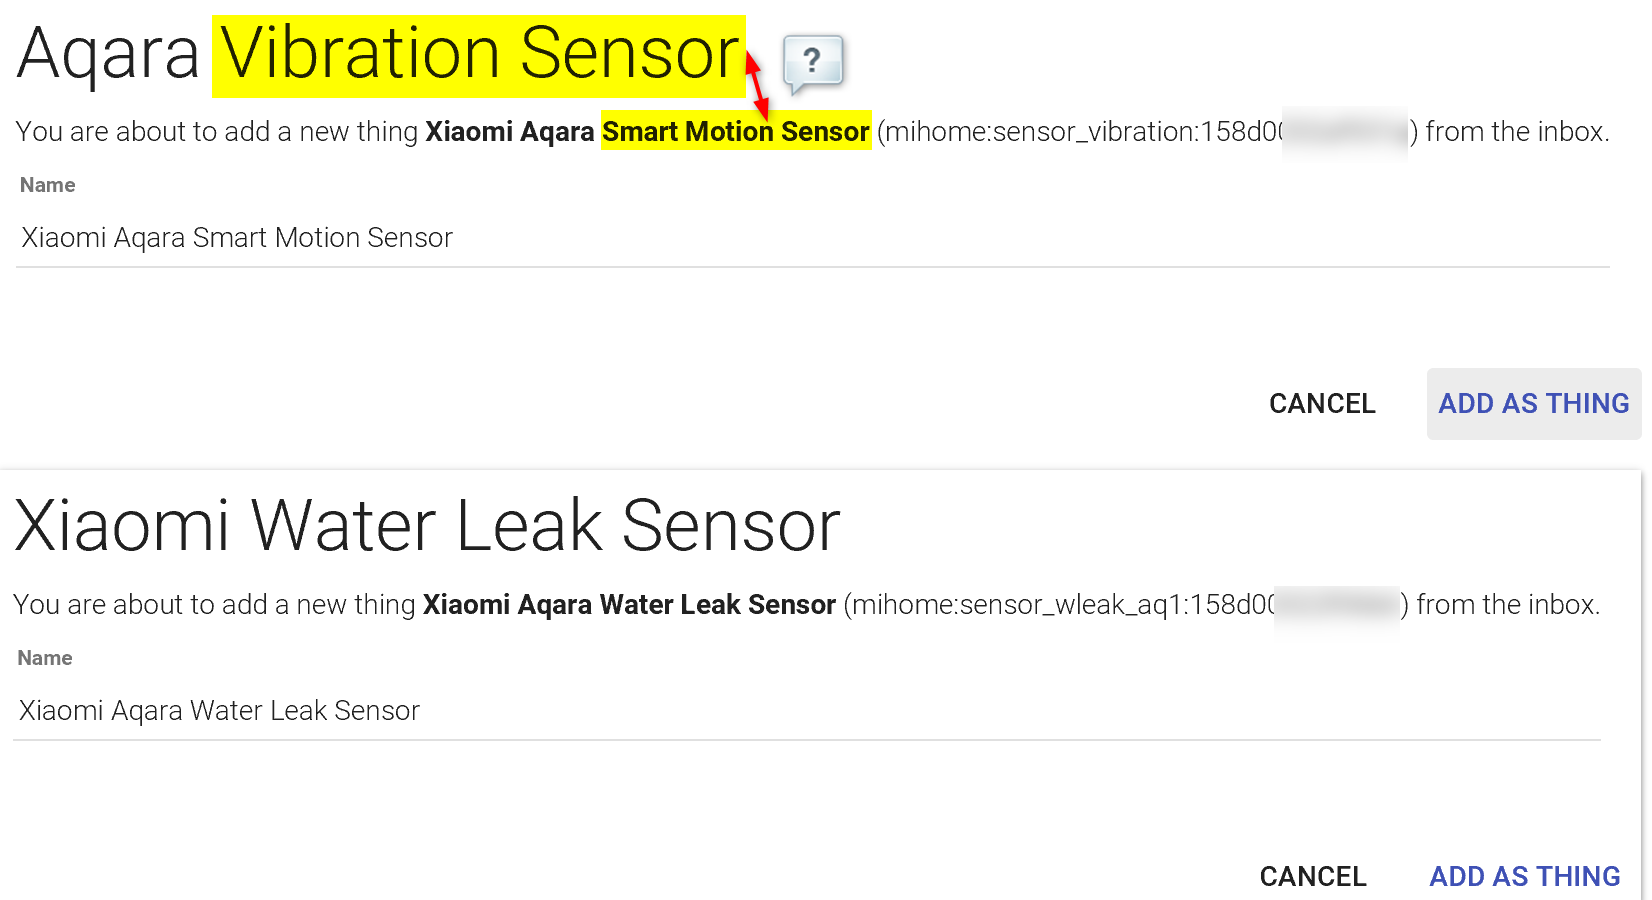Click the "Xiaomi Water Leak Sensor" dialog title

click(x=427, y=526)
